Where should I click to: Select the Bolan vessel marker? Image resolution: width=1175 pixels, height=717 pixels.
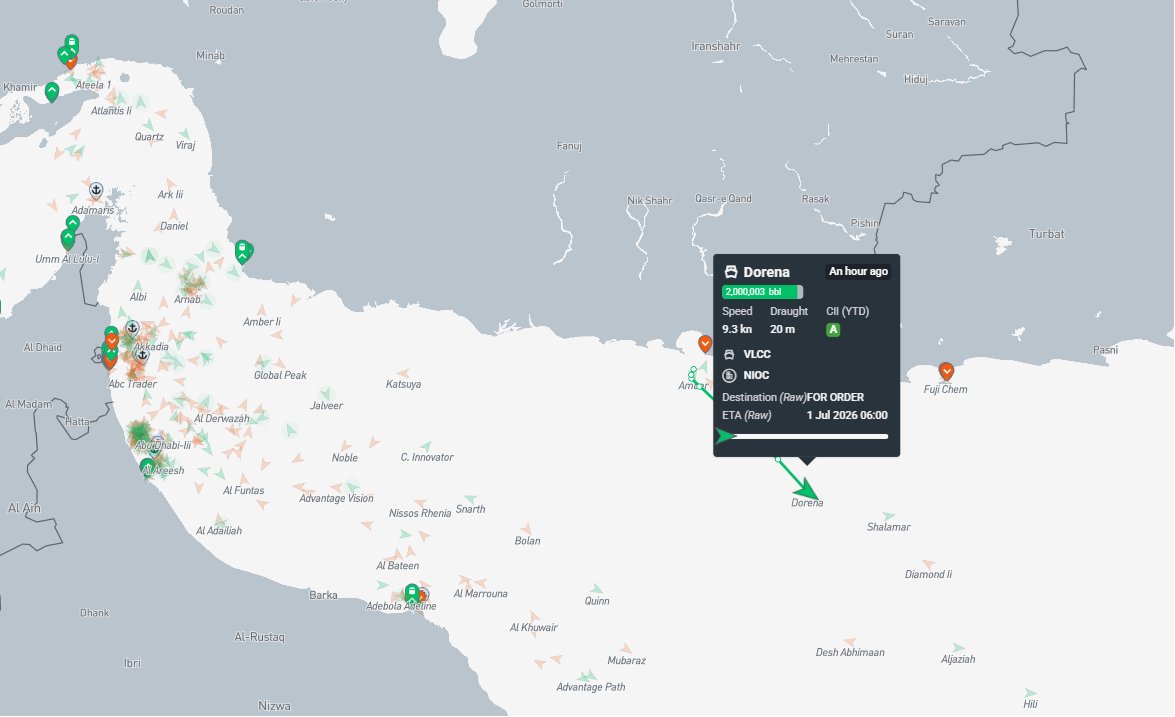tap(527, 529)
